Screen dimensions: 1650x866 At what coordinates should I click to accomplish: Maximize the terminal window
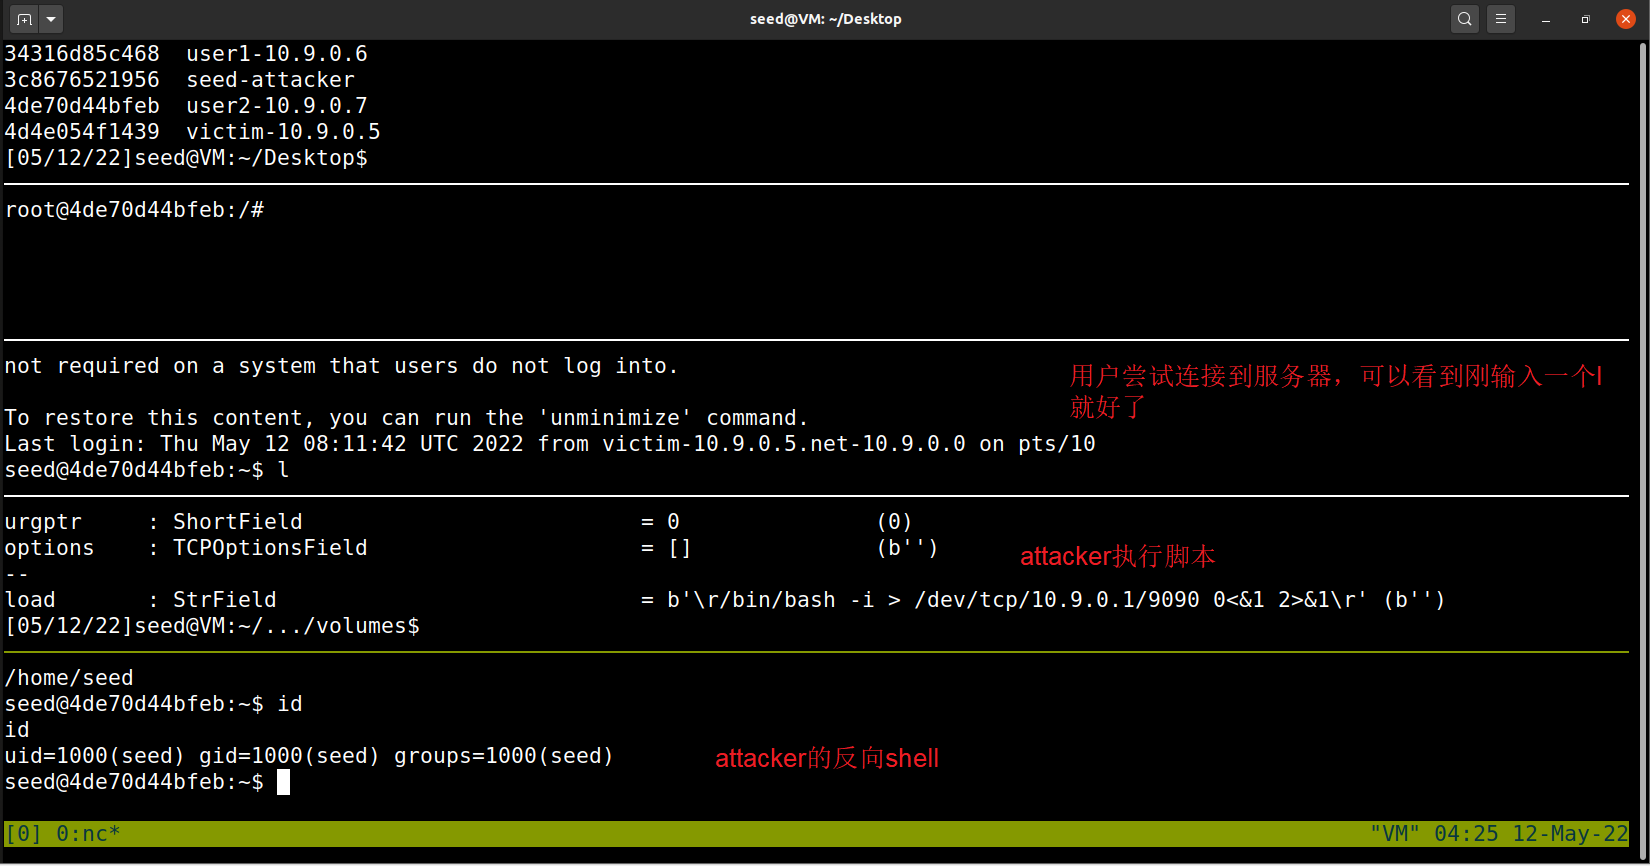click(1585, 19)
